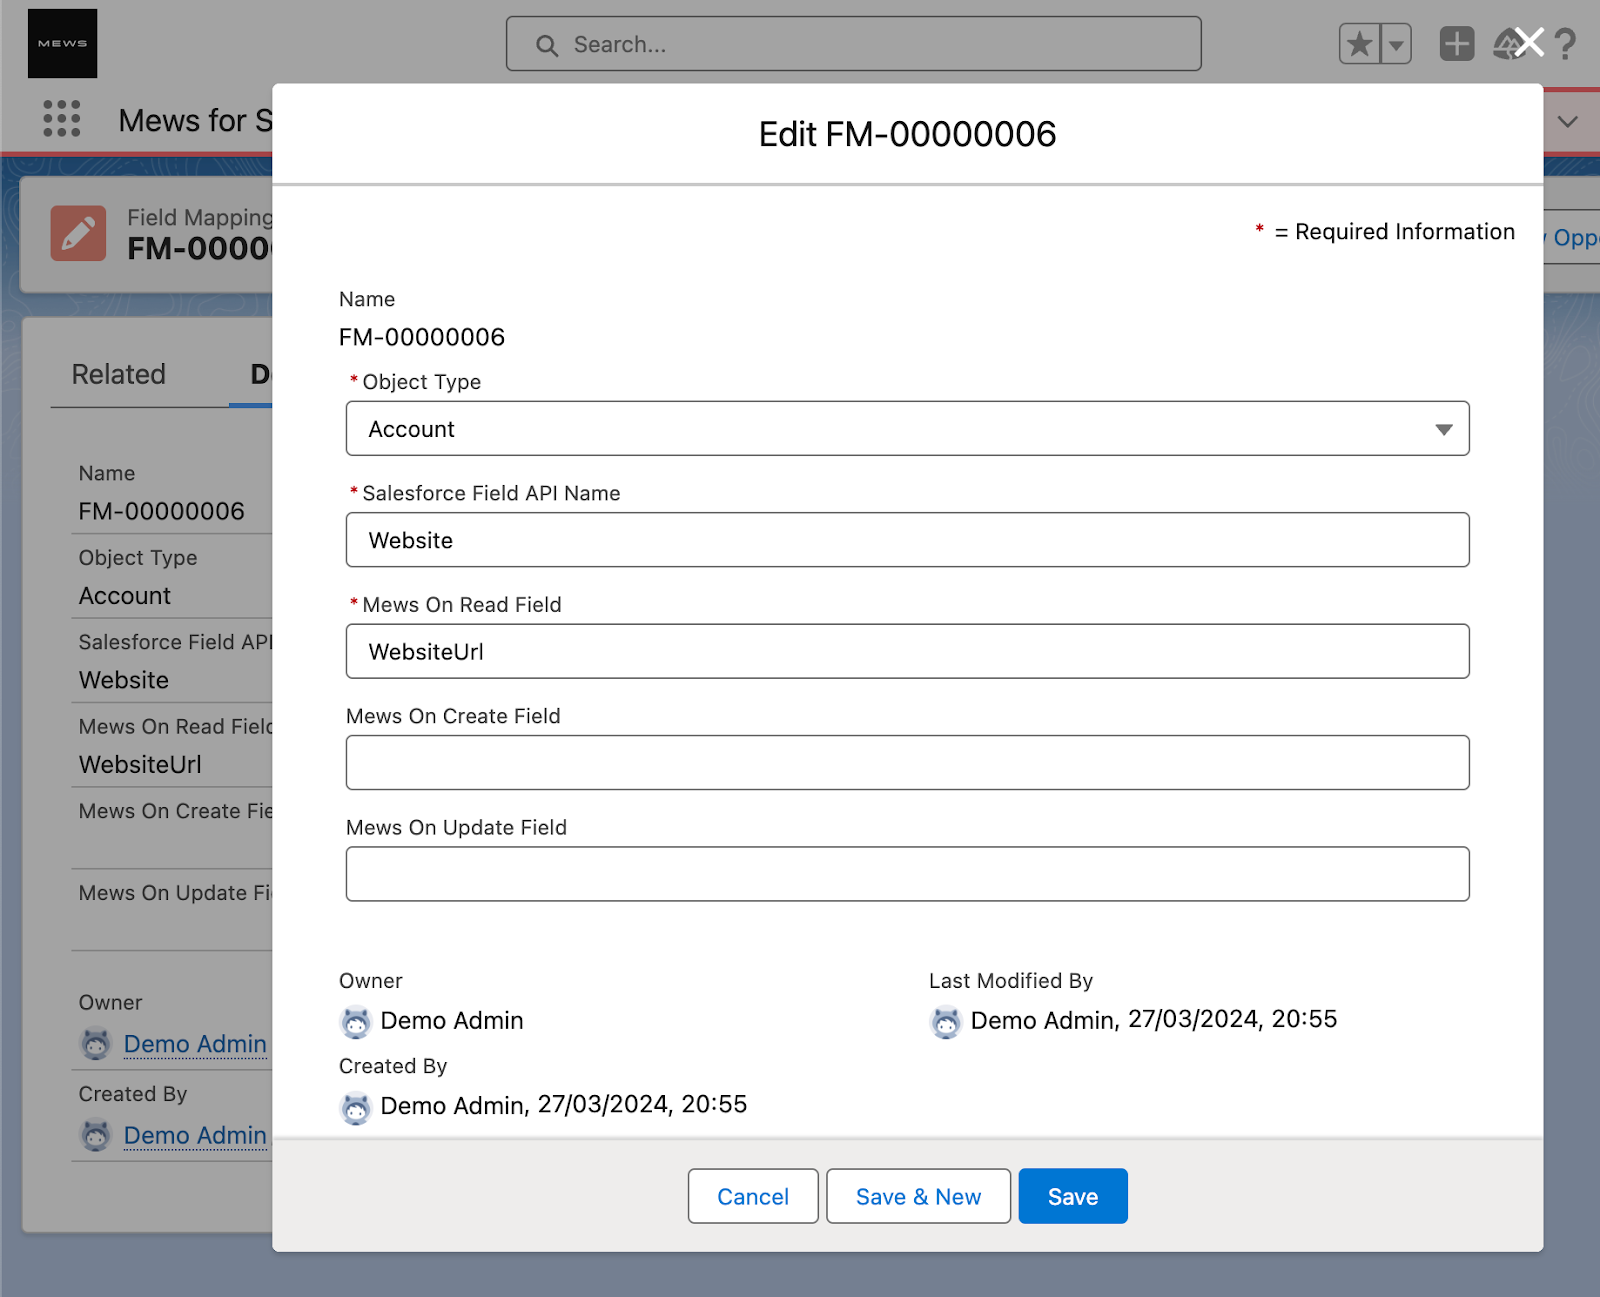The image size is (1600, 1297).
Task: Click the Mews On Update Field input
Action: click(x=907, y=874)
